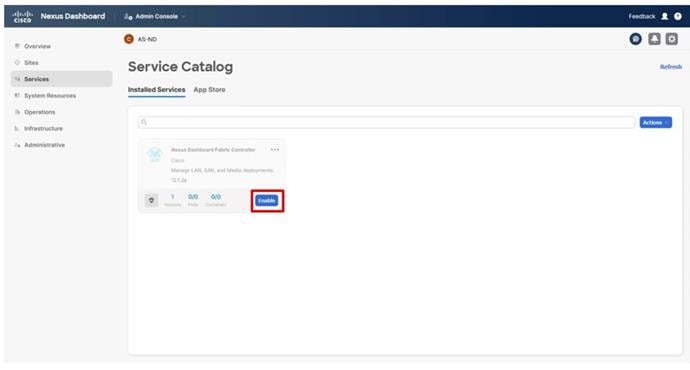Click the Enable button on service card
690x370 pixels.
(x=267, y=201)
